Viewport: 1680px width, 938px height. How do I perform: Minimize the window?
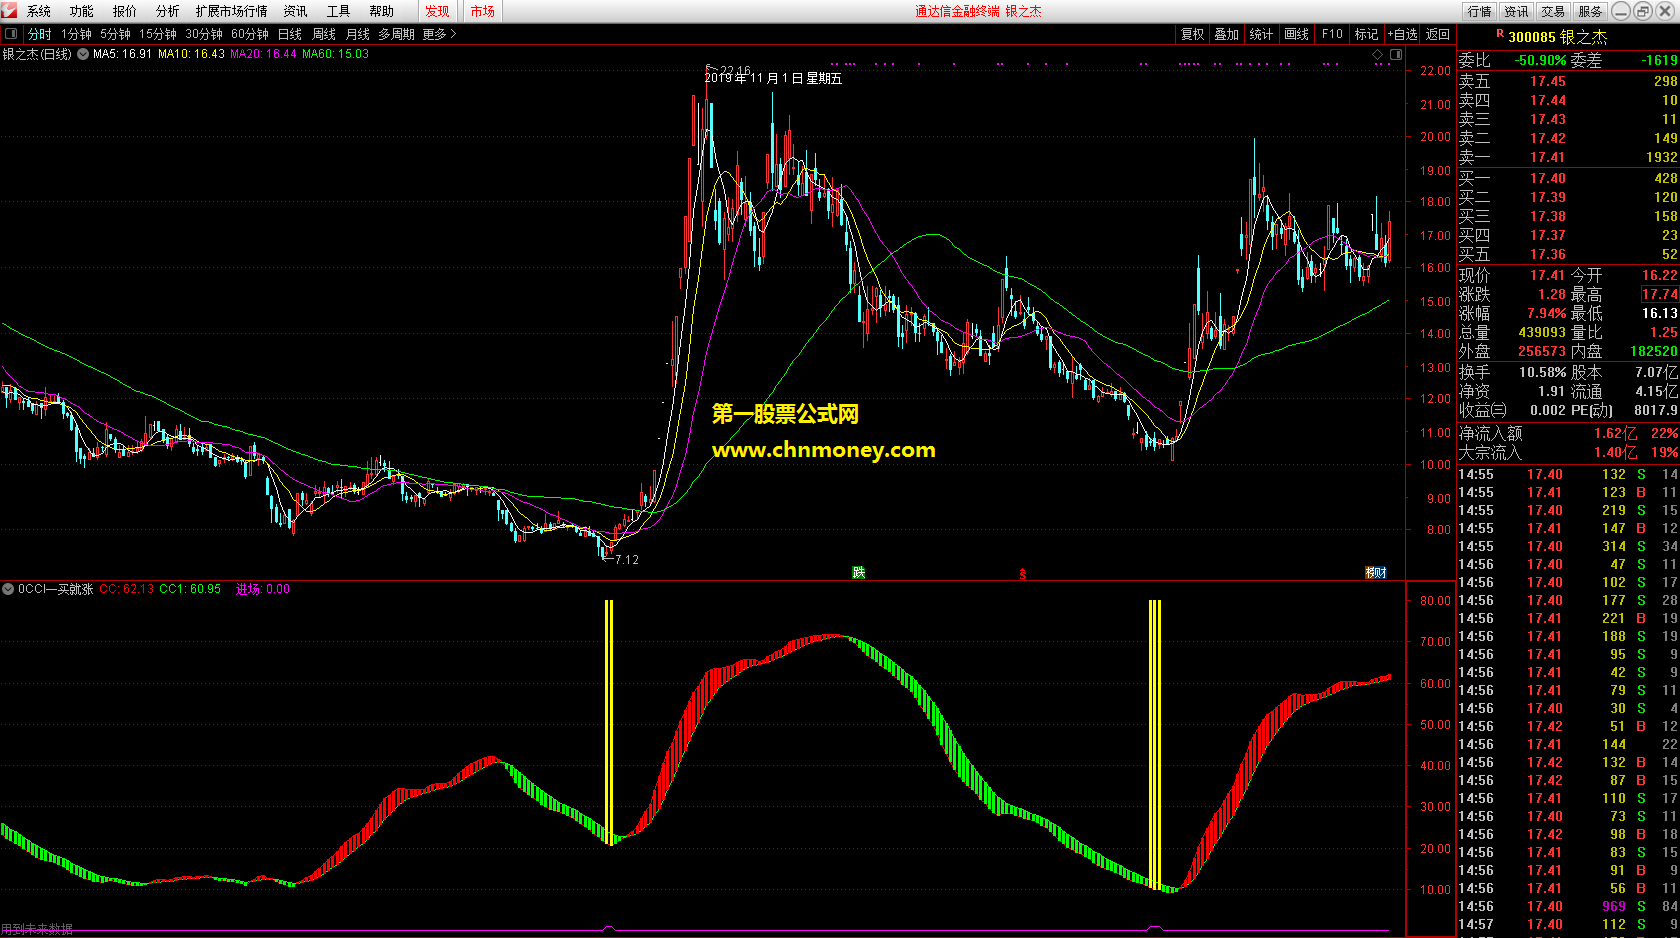[x=1620, y=11]
